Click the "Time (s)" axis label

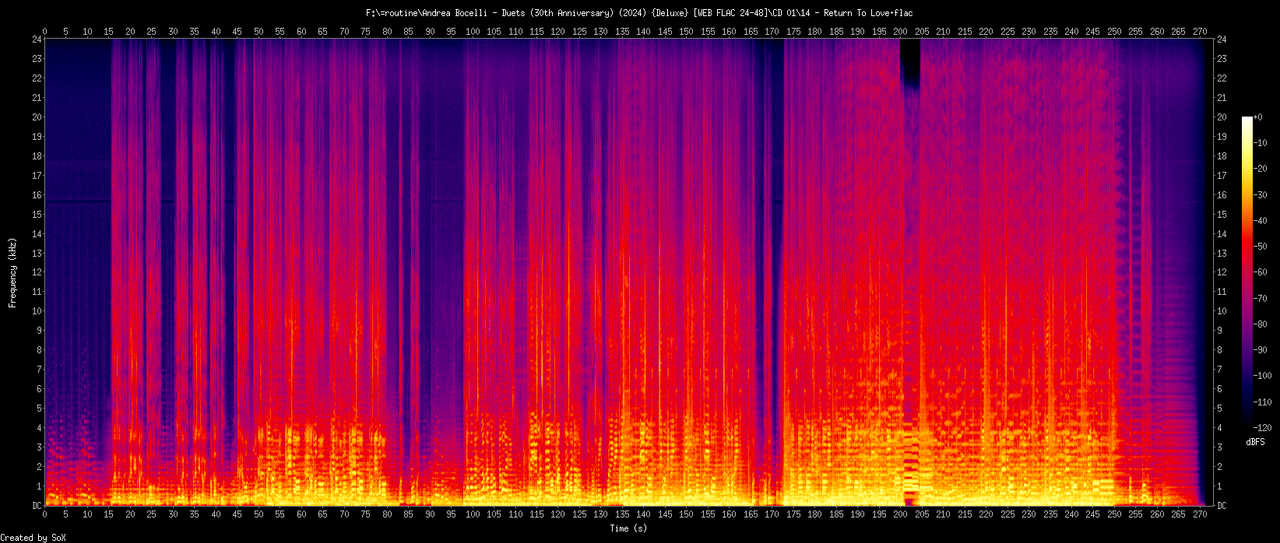628,528
